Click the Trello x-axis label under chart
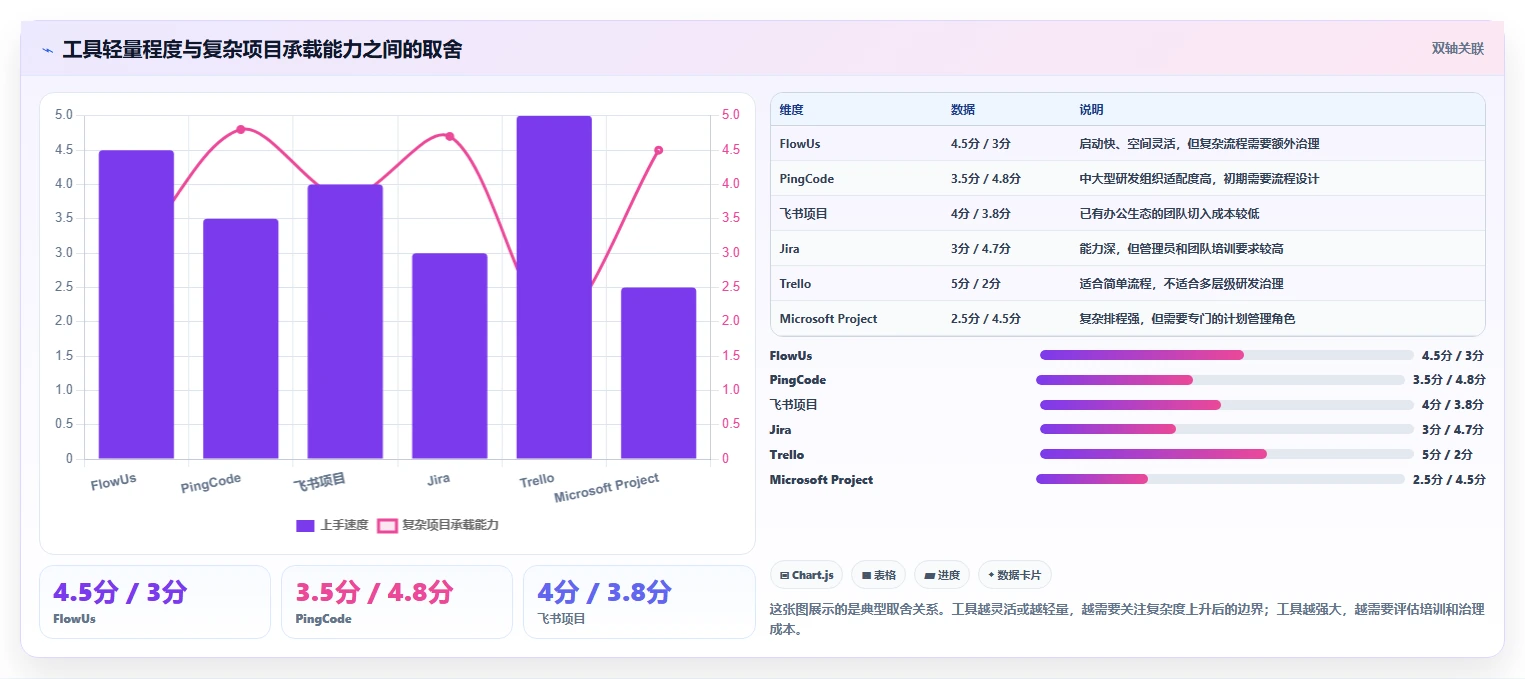The image size is (1525, 679). pyautogui.click(x=537, y=480)
